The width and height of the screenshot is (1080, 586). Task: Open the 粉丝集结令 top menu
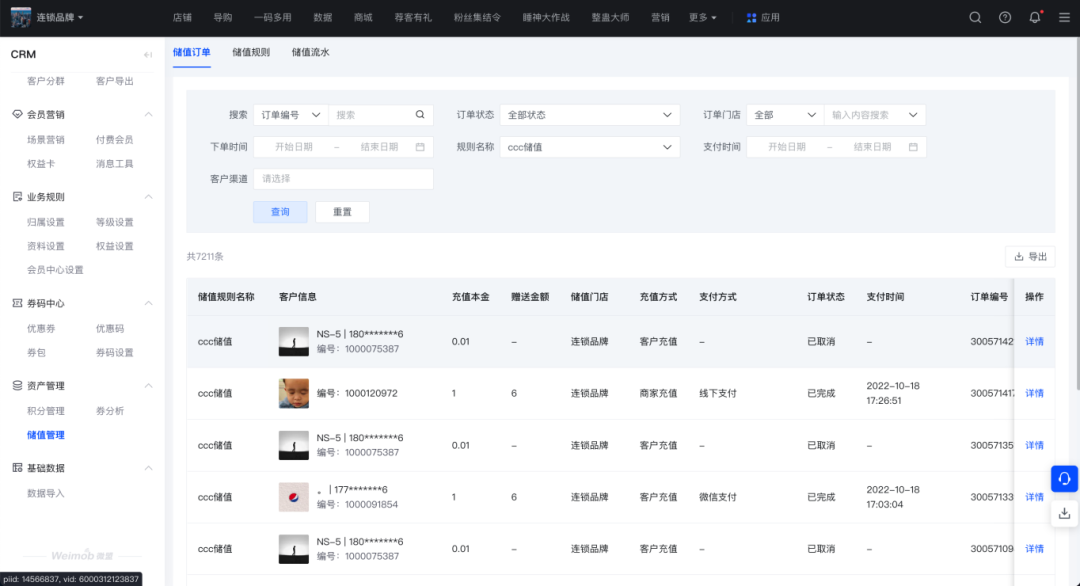pyautogui.click(x=477, y=18)
